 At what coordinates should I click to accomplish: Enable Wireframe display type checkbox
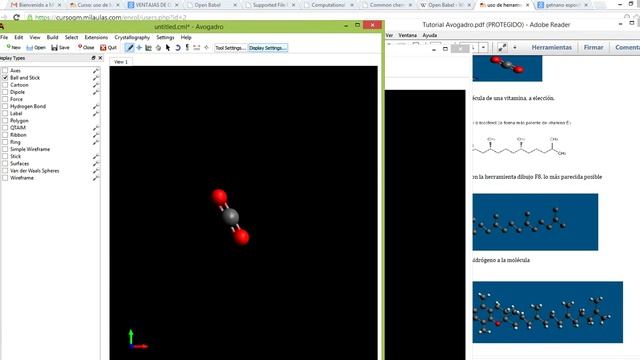5,178
